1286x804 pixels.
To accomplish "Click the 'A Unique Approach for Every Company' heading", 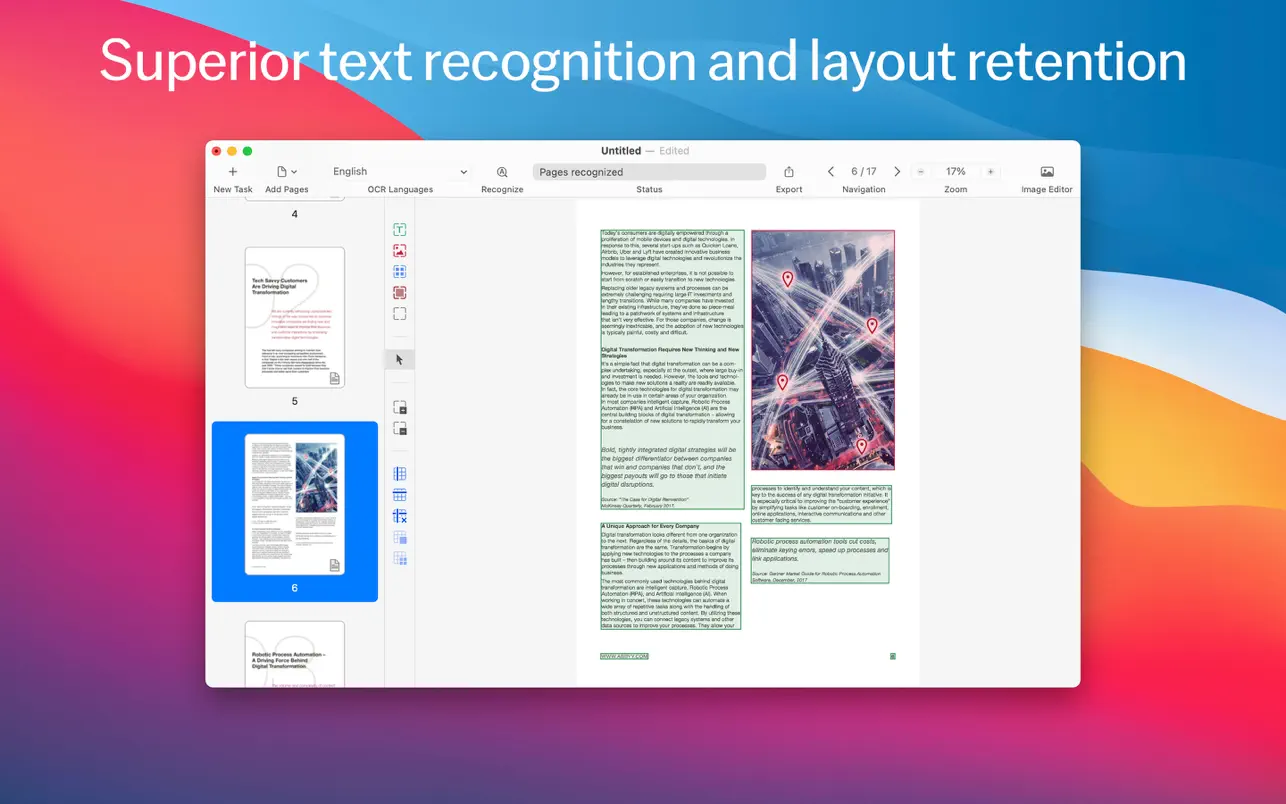I will tap(649, 526).
